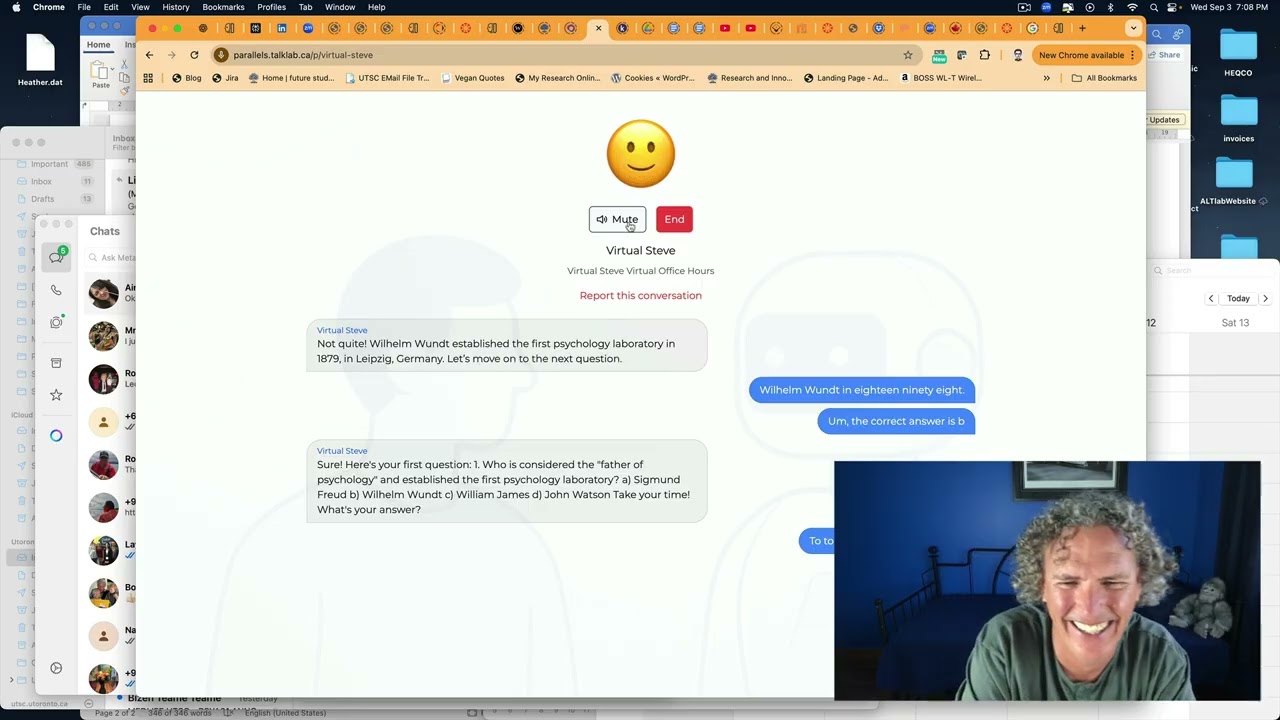Open the HEQCO desktop folder
1280x720 pixels.
[1238, 52]
